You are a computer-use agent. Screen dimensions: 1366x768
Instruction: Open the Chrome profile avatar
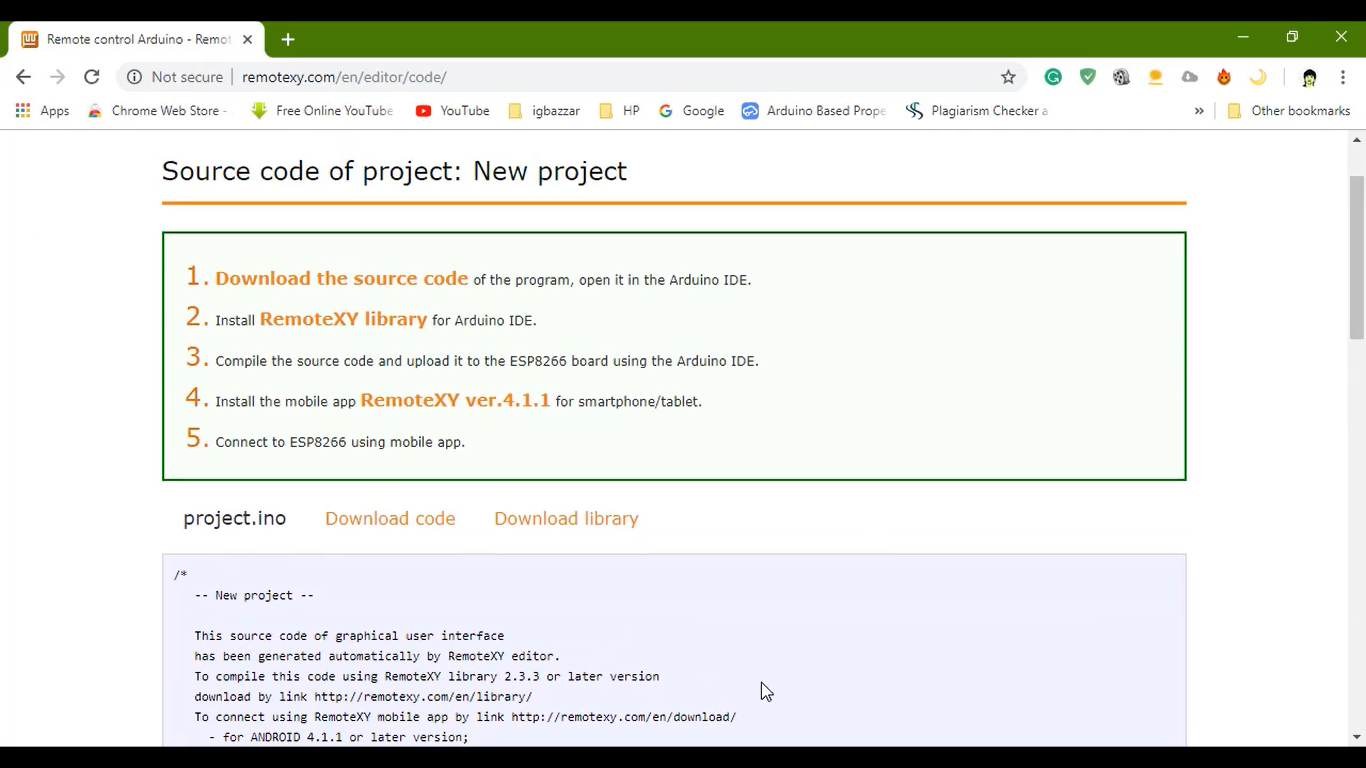(1309, 77)
